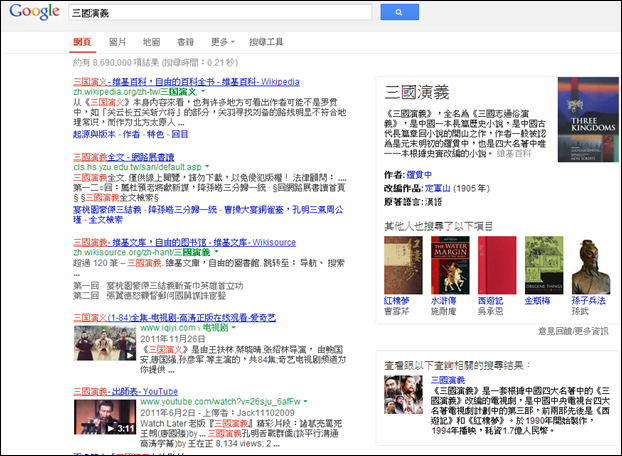
Task: Click the red 西遊記 book cover
Action: coord(497,265)
